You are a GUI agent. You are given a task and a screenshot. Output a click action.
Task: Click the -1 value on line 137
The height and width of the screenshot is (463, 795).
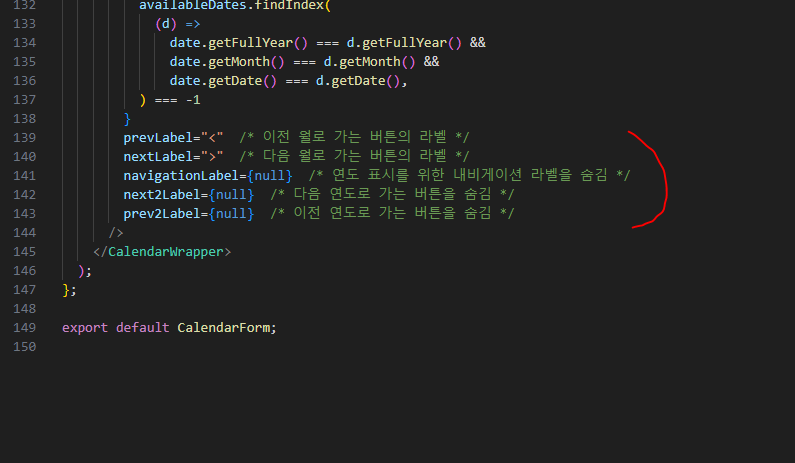point(193,100)
